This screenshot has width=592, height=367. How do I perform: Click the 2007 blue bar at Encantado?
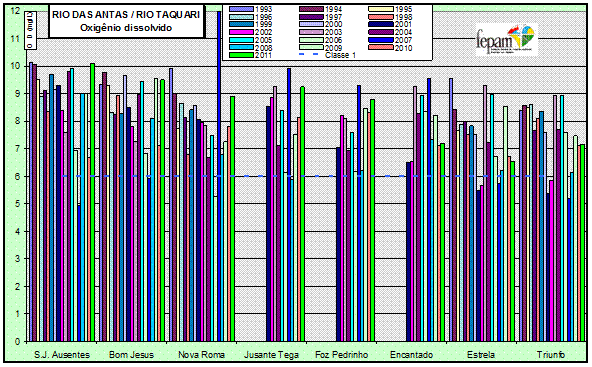point(429,210)
